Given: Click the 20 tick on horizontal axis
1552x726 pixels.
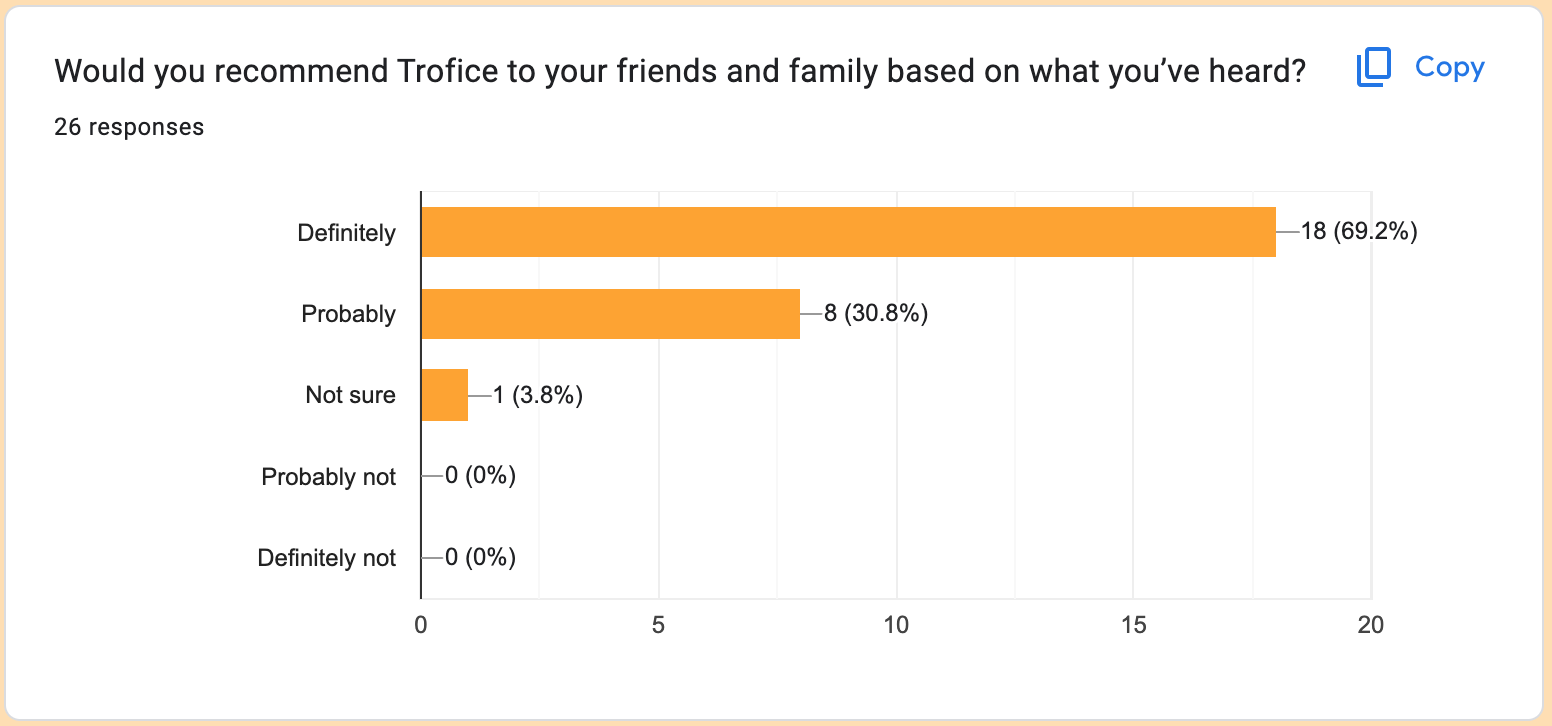Looking at the screenshot, I should (1370, 625).
